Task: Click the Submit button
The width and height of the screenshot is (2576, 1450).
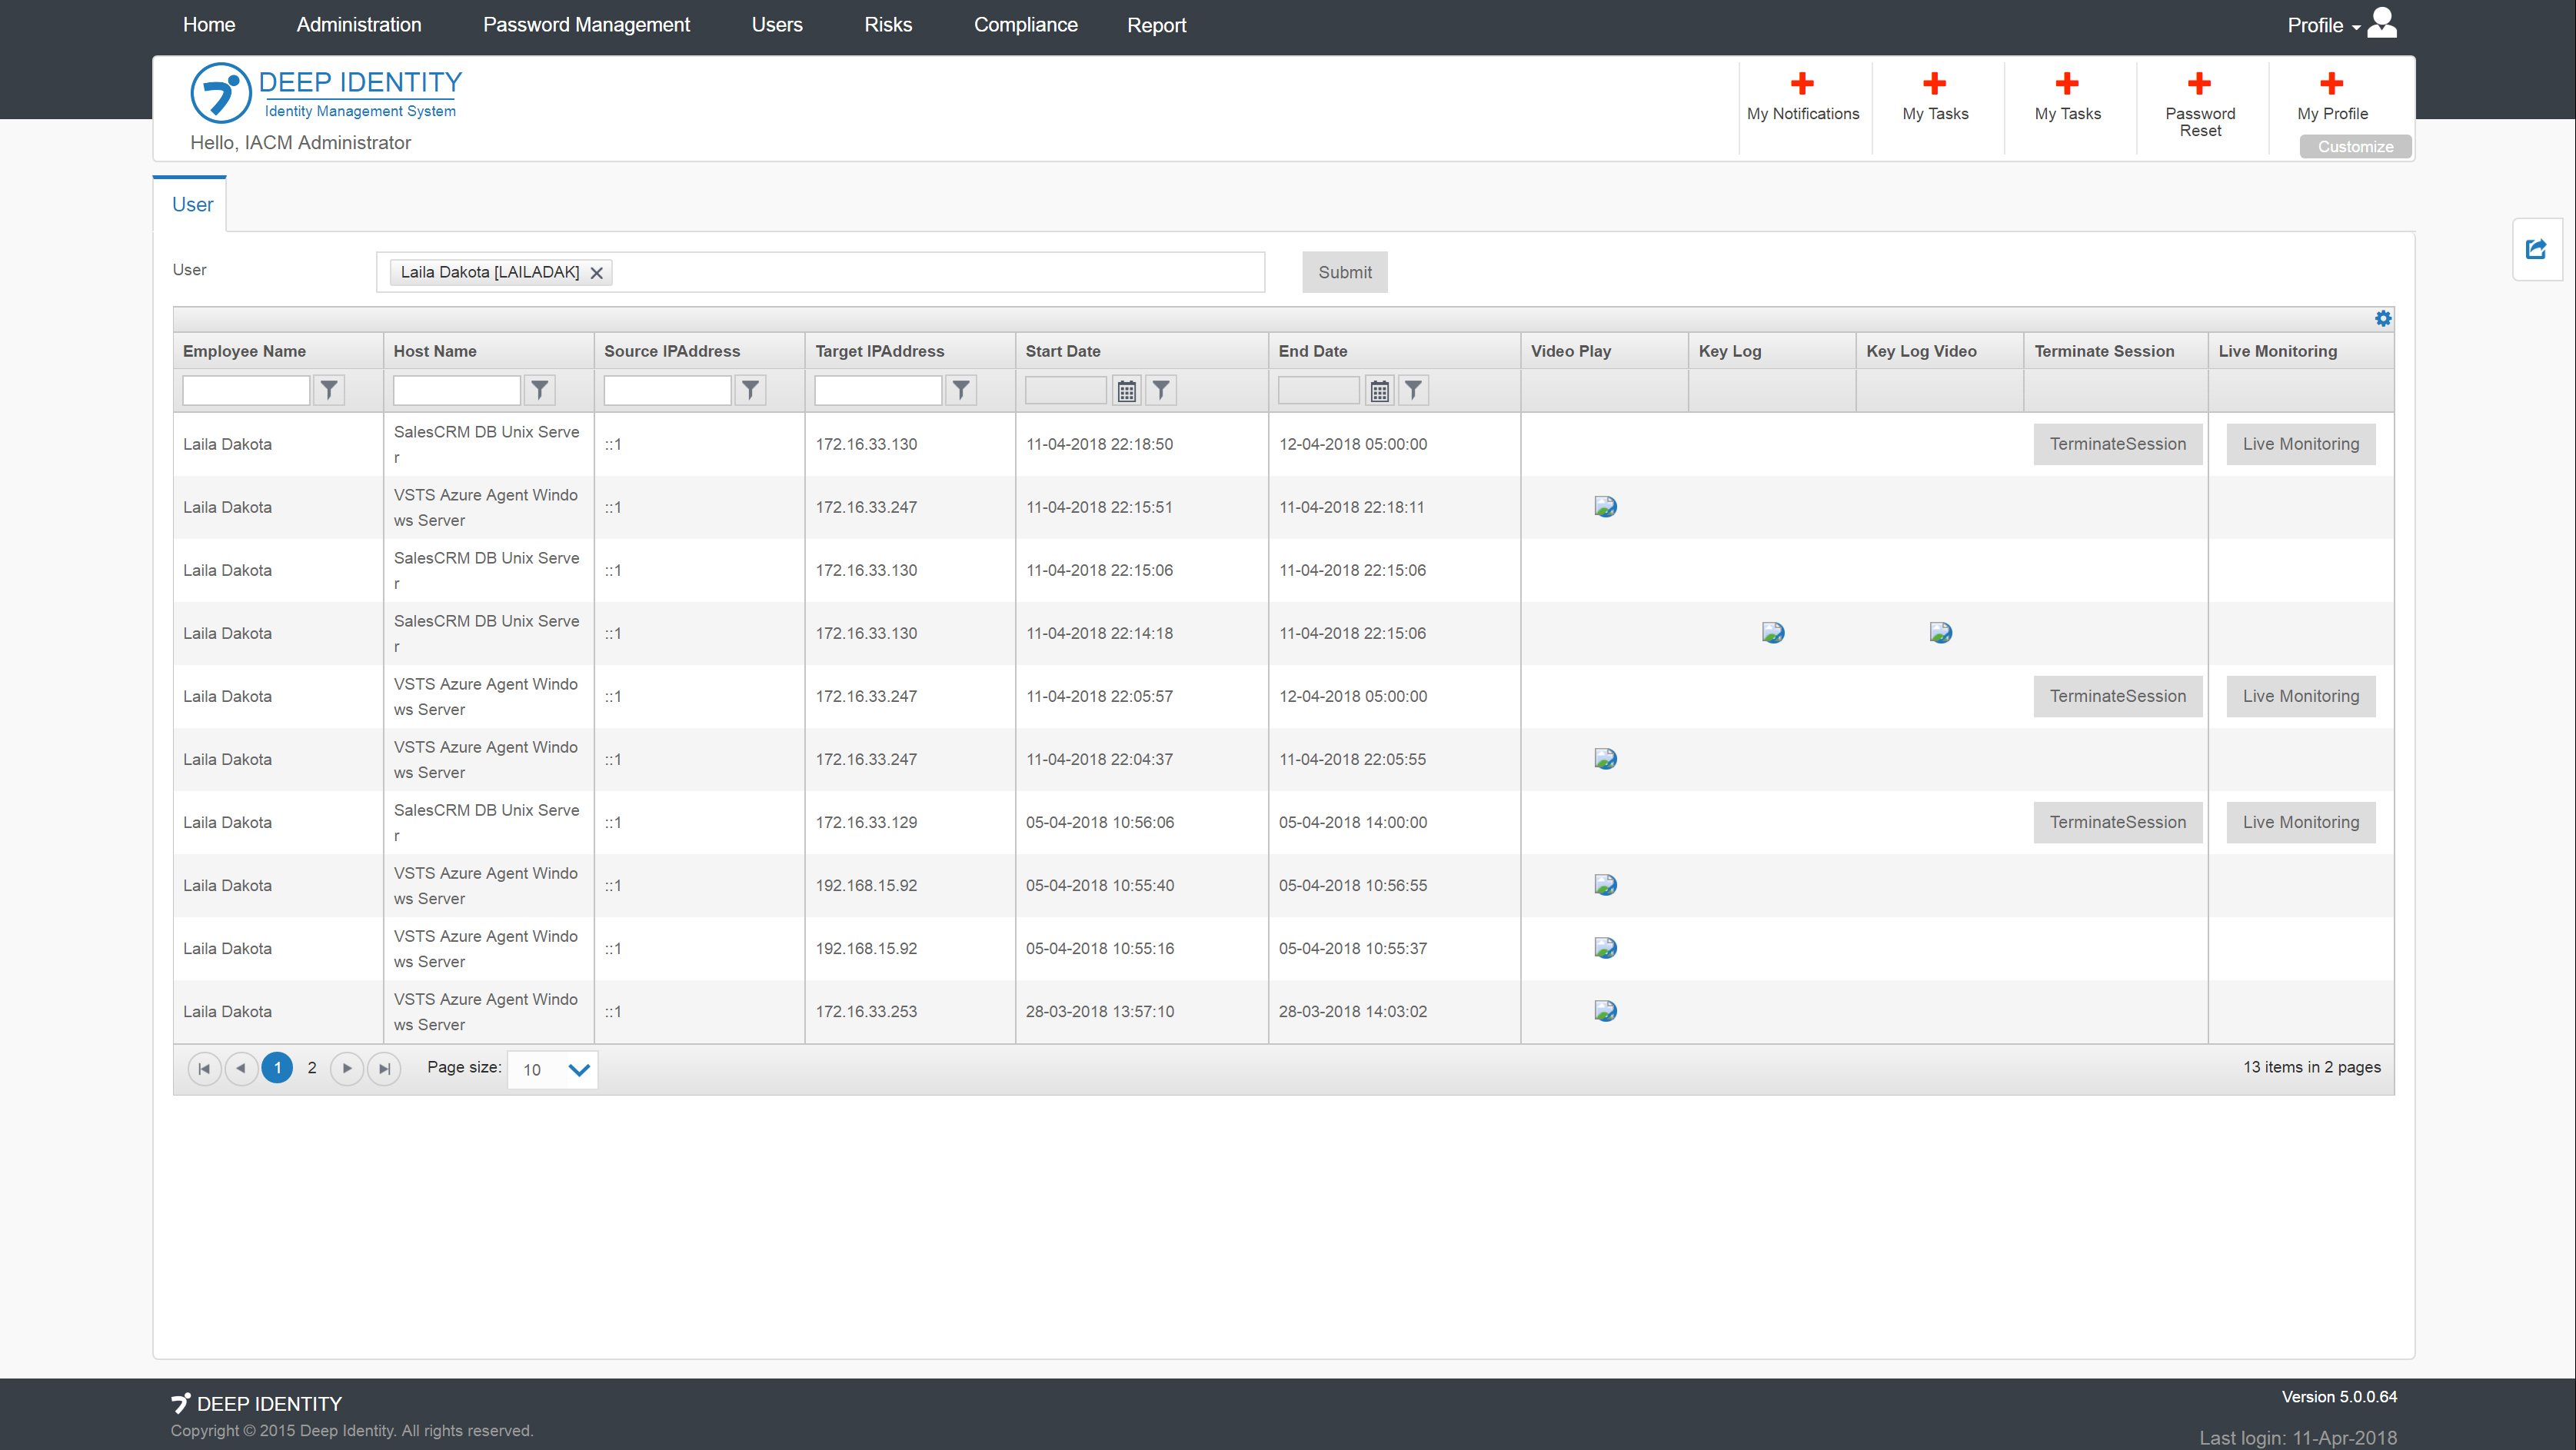Action: [1344, 272]
